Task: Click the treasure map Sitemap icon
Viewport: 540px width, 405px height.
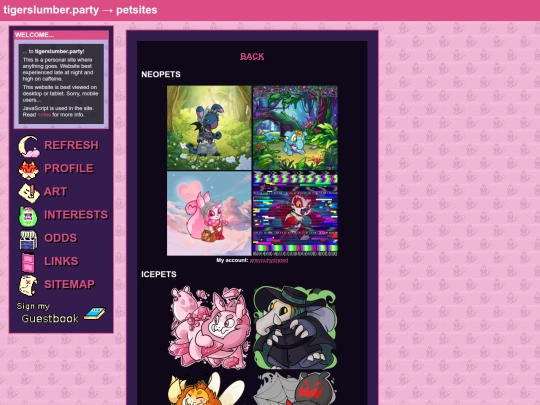Action: [x=28, y=285]
